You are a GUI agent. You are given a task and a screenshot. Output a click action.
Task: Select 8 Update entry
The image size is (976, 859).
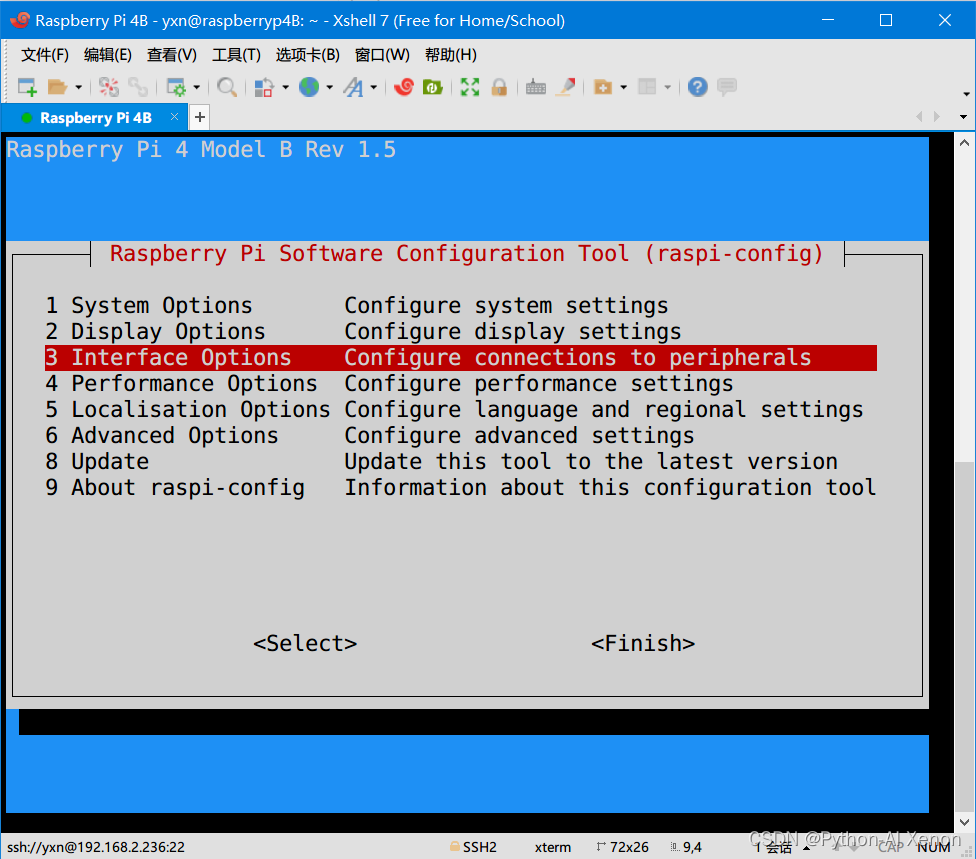tap(461, 462)
